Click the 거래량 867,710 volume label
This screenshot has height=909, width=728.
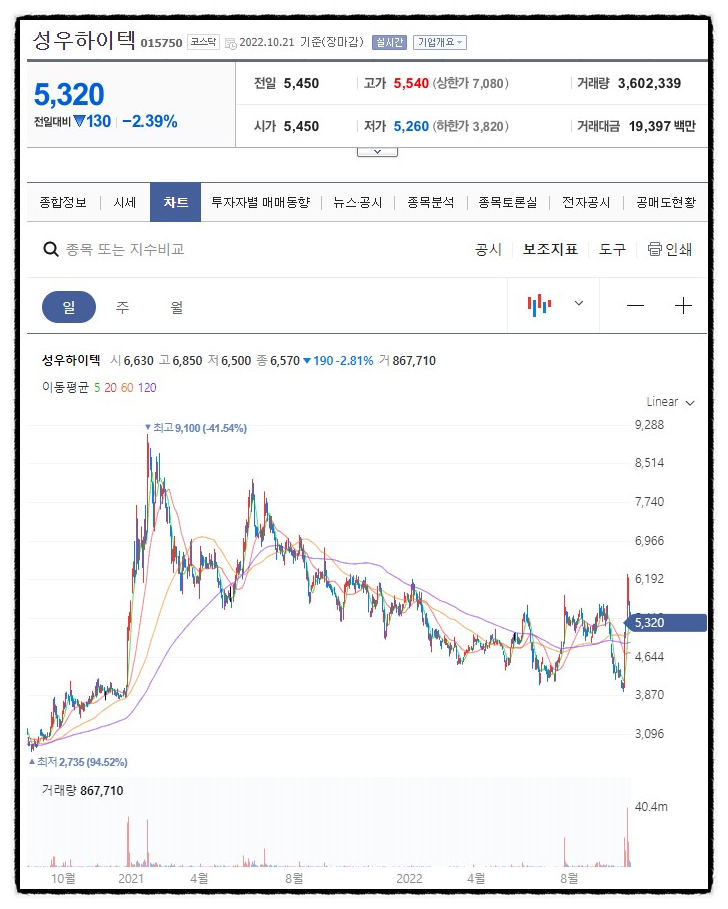[x=82, y=790]
